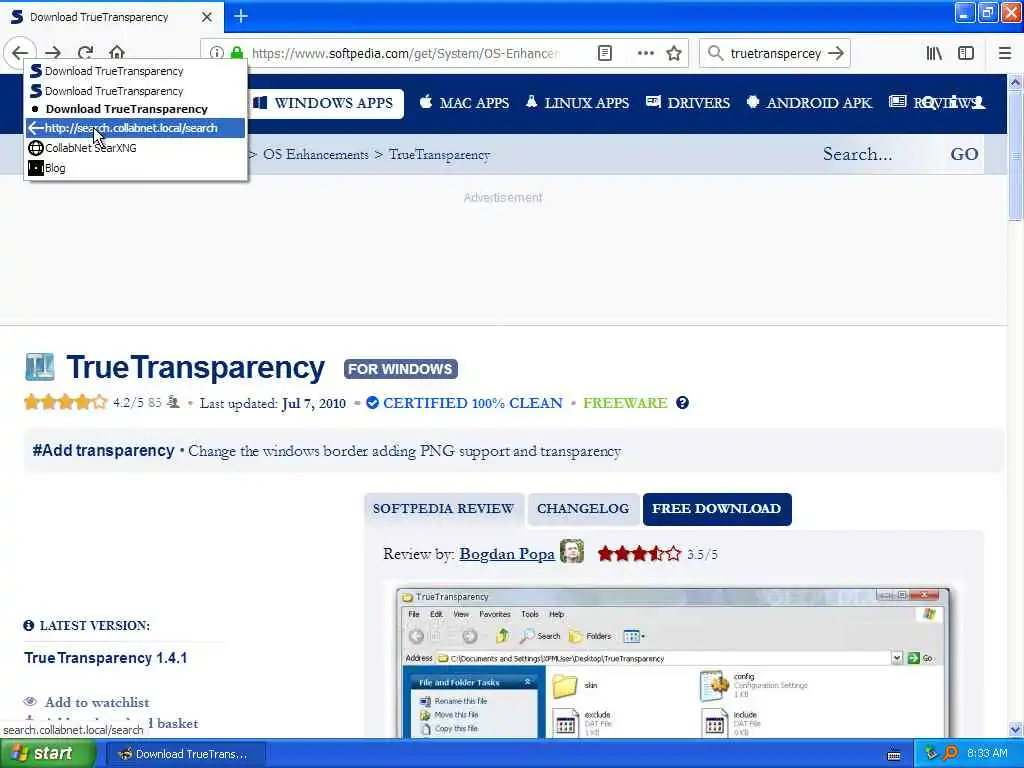Click the address bar URL
Image resolution: width=1024 pixels, height=768 pixels.
405,54
